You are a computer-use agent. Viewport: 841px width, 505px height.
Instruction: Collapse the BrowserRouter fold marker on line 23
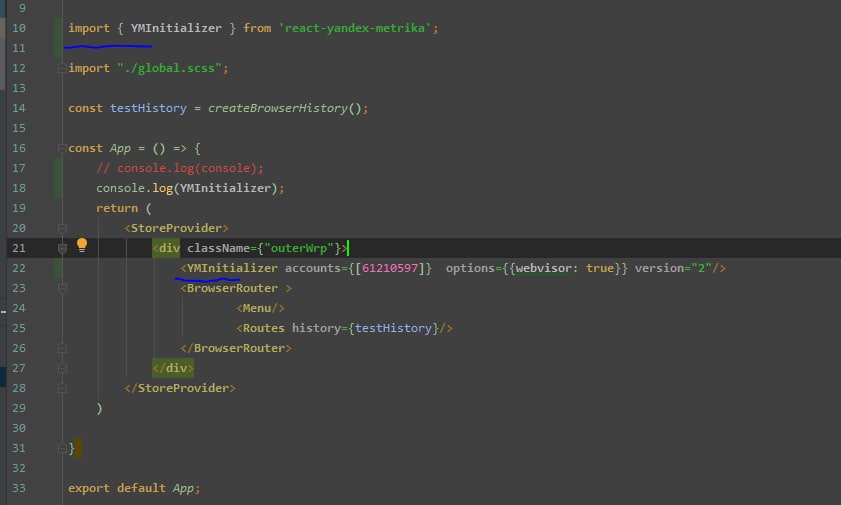[x=62, y=288]
